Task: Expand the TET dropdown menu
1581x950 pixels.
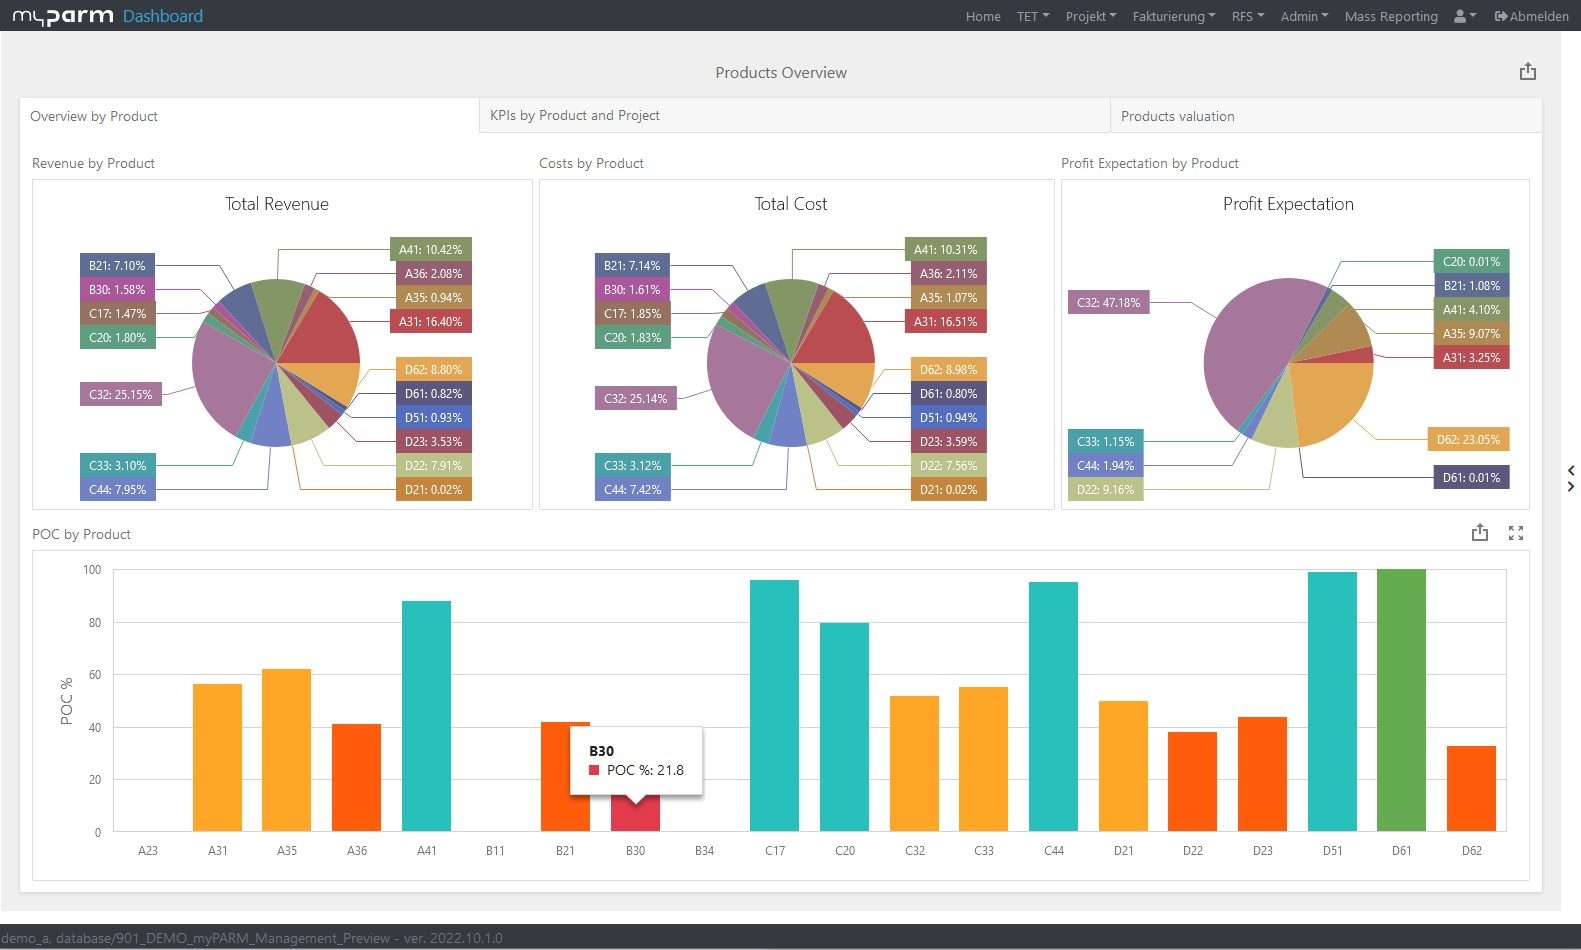Action: point(1032,16)
